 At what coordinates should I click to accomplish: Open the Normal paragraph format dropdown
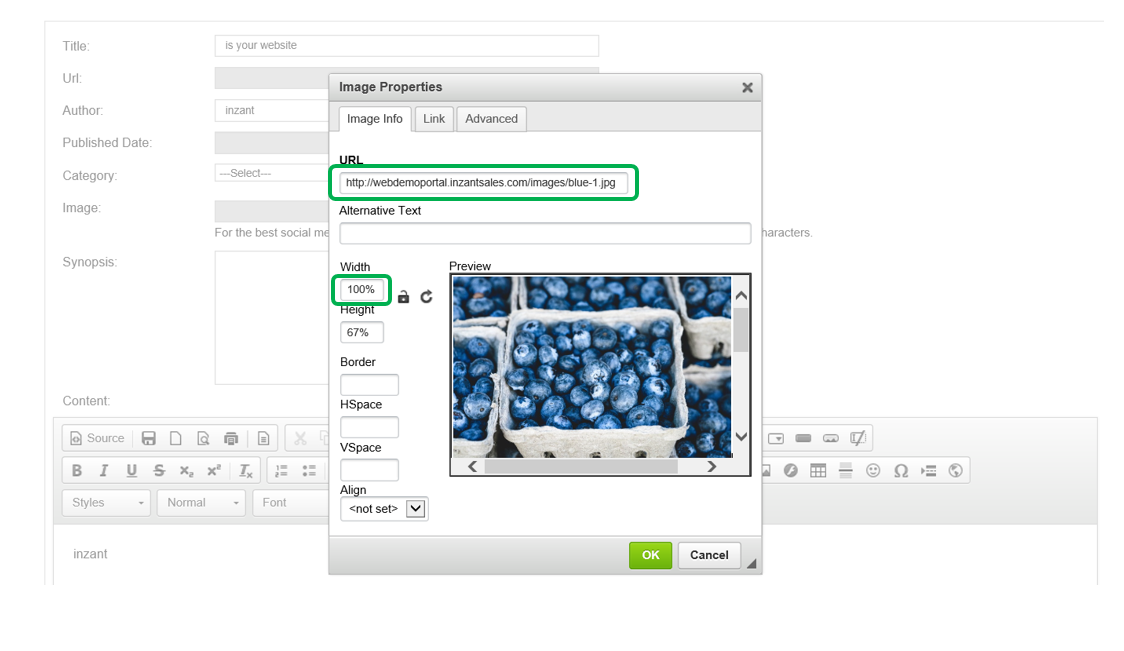[x=201, y=503]
